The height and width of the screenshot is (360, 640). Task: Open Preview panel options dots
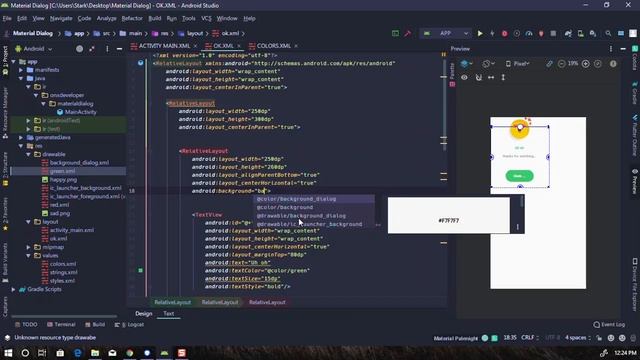[611, 49]
